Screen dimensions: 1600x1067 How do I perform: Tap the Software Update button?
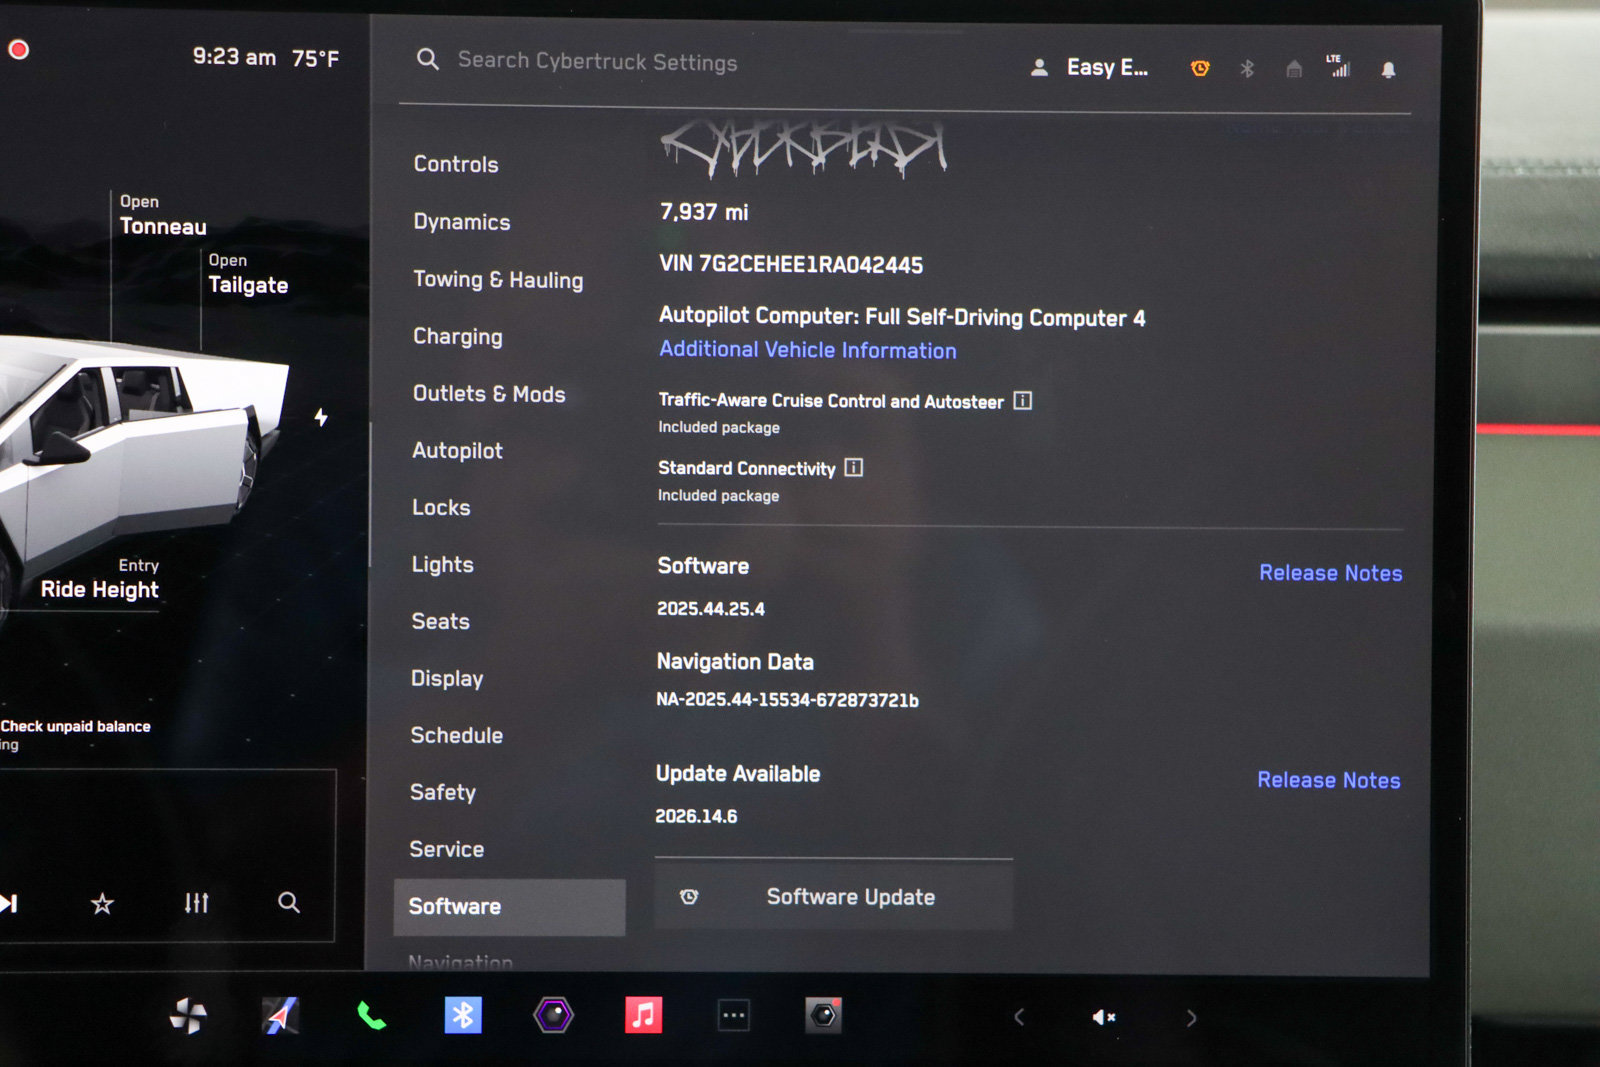(834, 897)
